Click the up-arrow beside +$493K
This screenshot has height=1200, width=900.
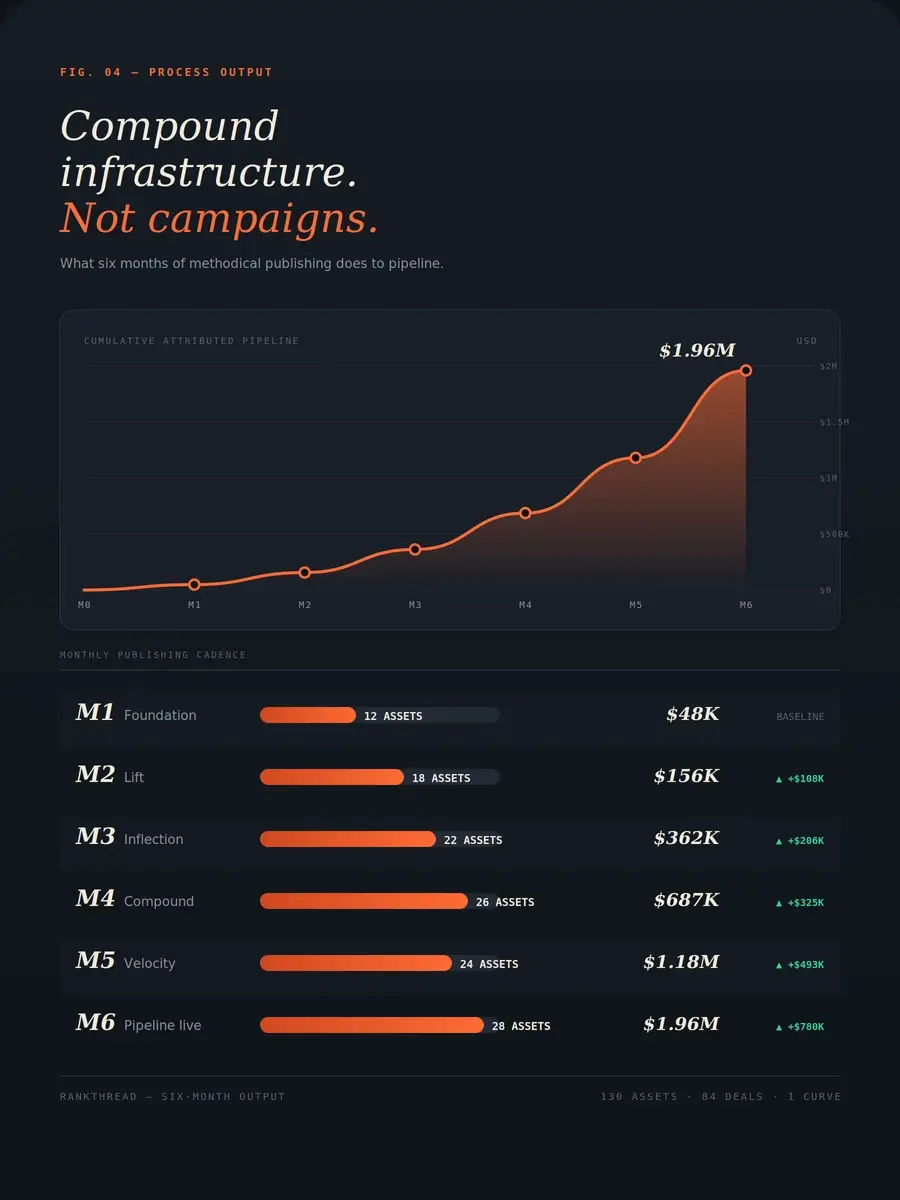click(x=779, y=965)
